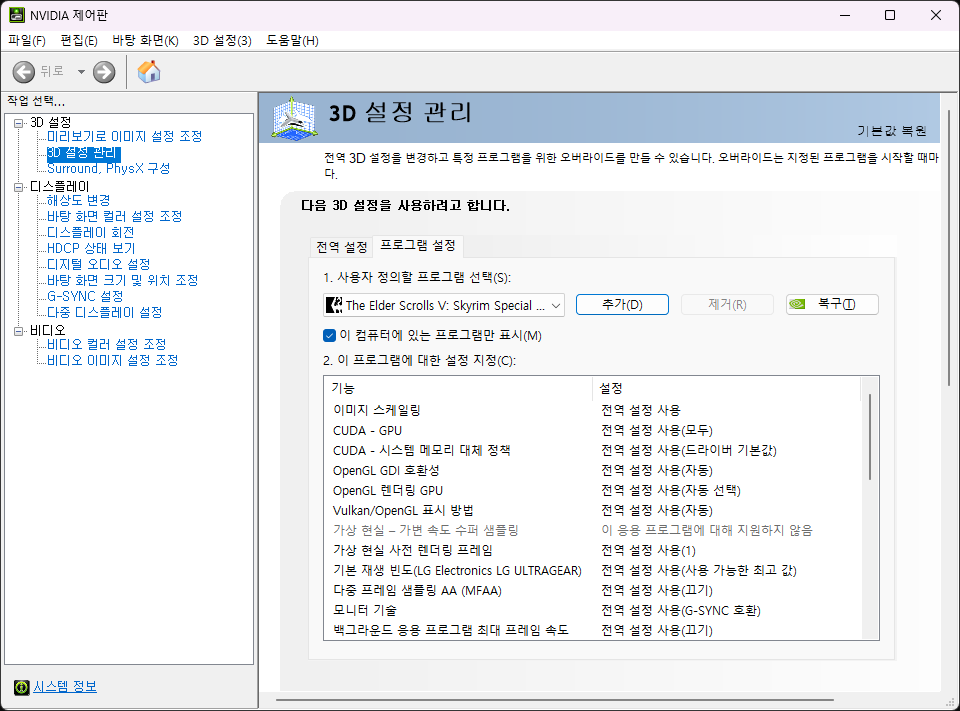Screen dimensions: 960x711
Task: Open G-SYNC 설정 page
Action: 85,296
